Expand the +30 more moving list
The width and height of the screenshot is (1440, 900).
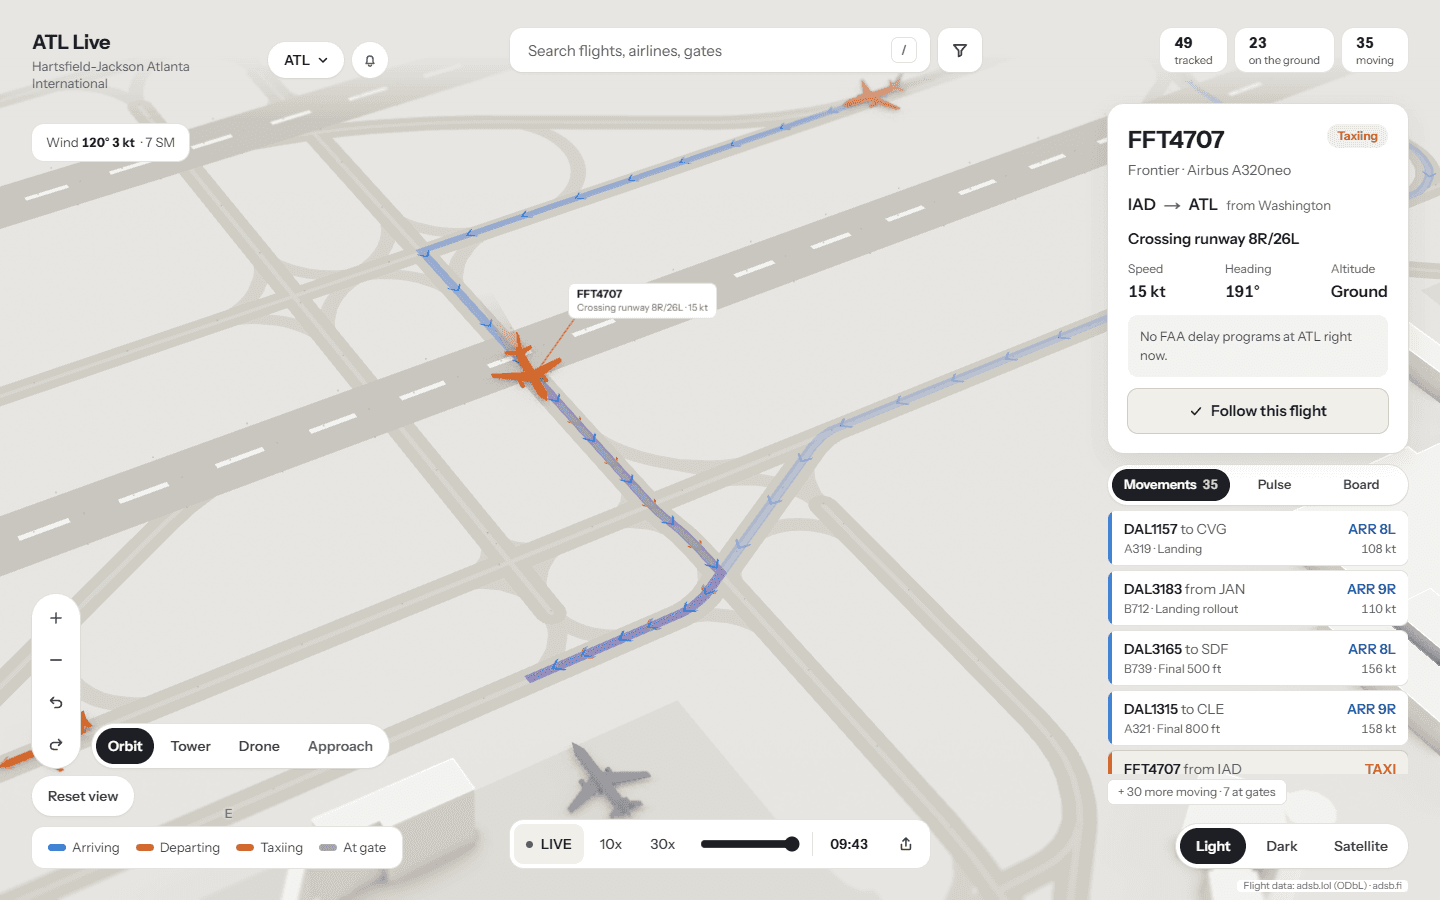tap(1196, 792)
